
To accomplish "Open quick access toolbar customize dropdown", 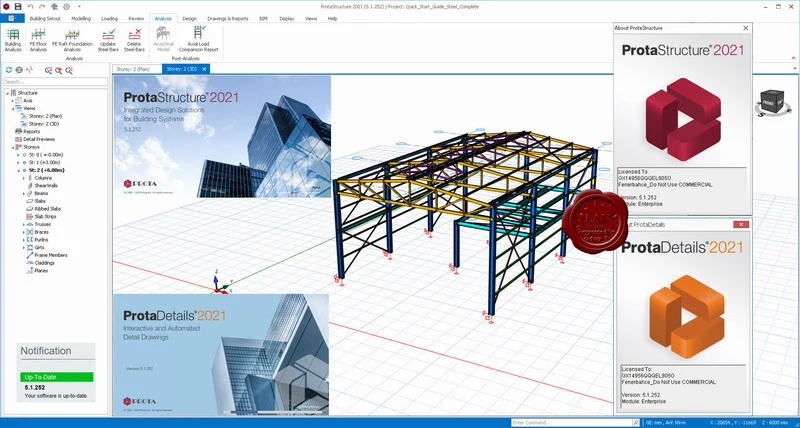I will point(79,7).
